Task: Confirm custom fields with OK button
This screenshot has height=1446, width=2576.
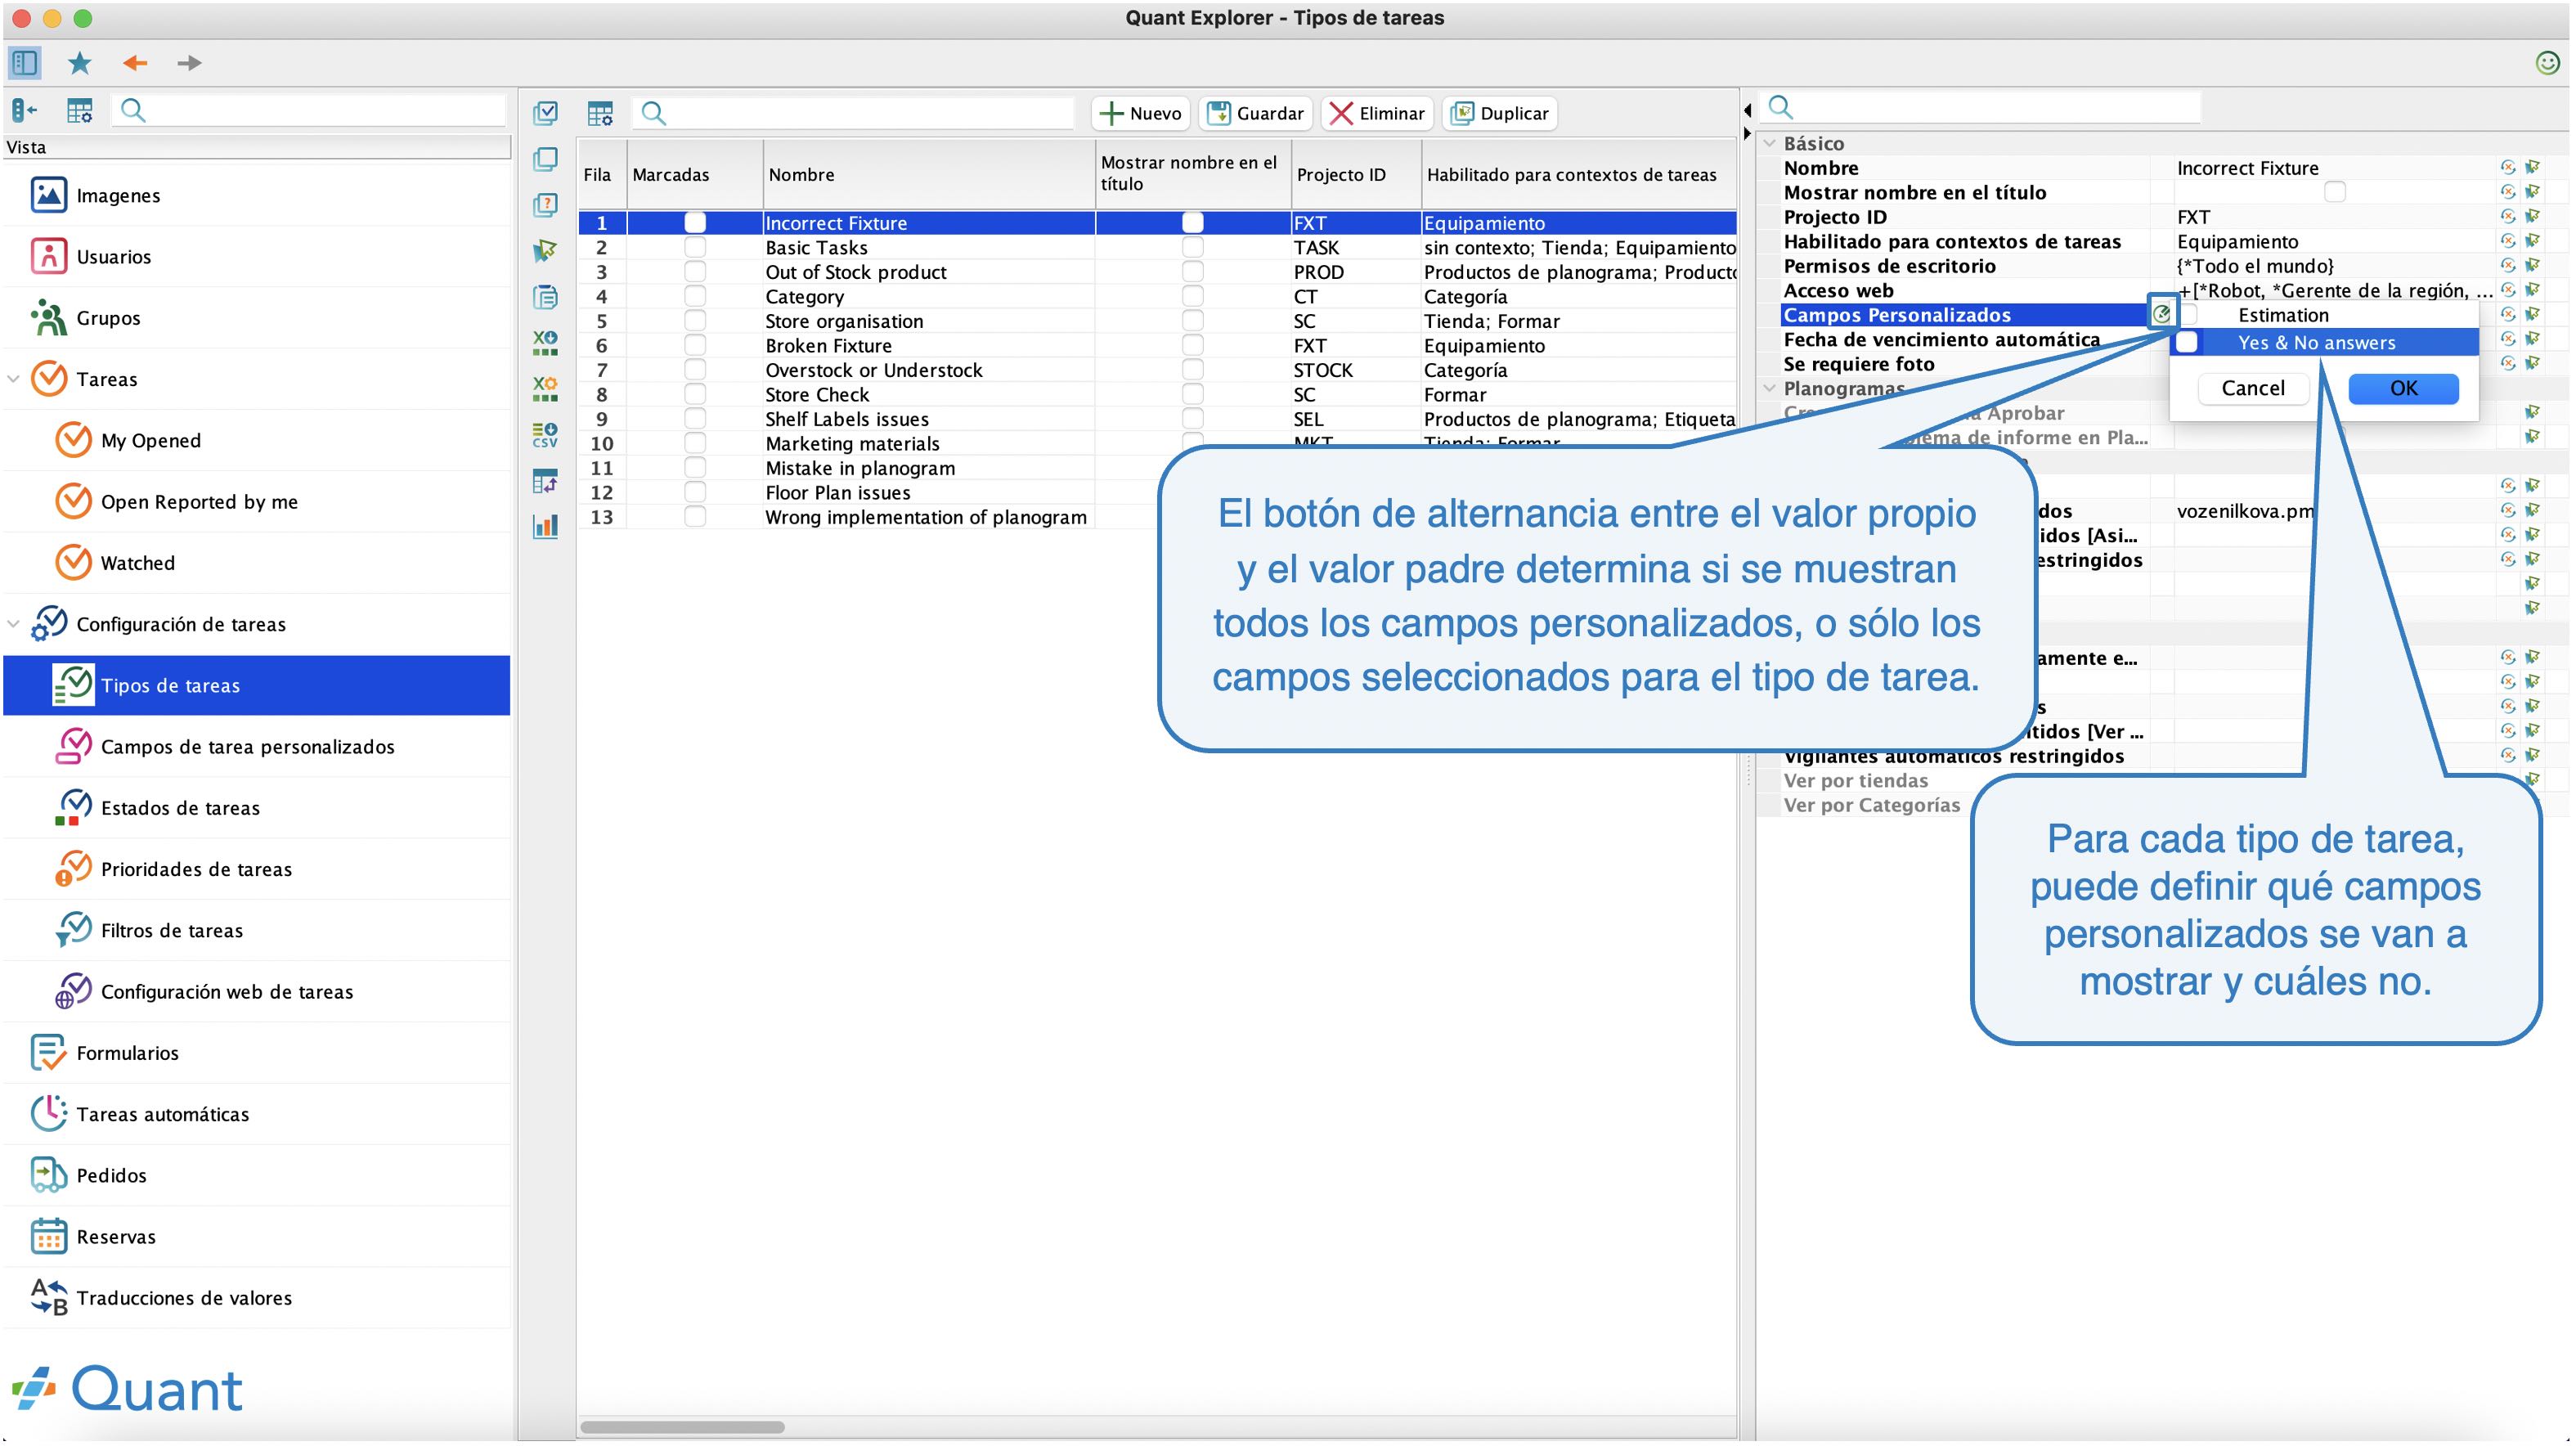Action: click(2403, 388)
